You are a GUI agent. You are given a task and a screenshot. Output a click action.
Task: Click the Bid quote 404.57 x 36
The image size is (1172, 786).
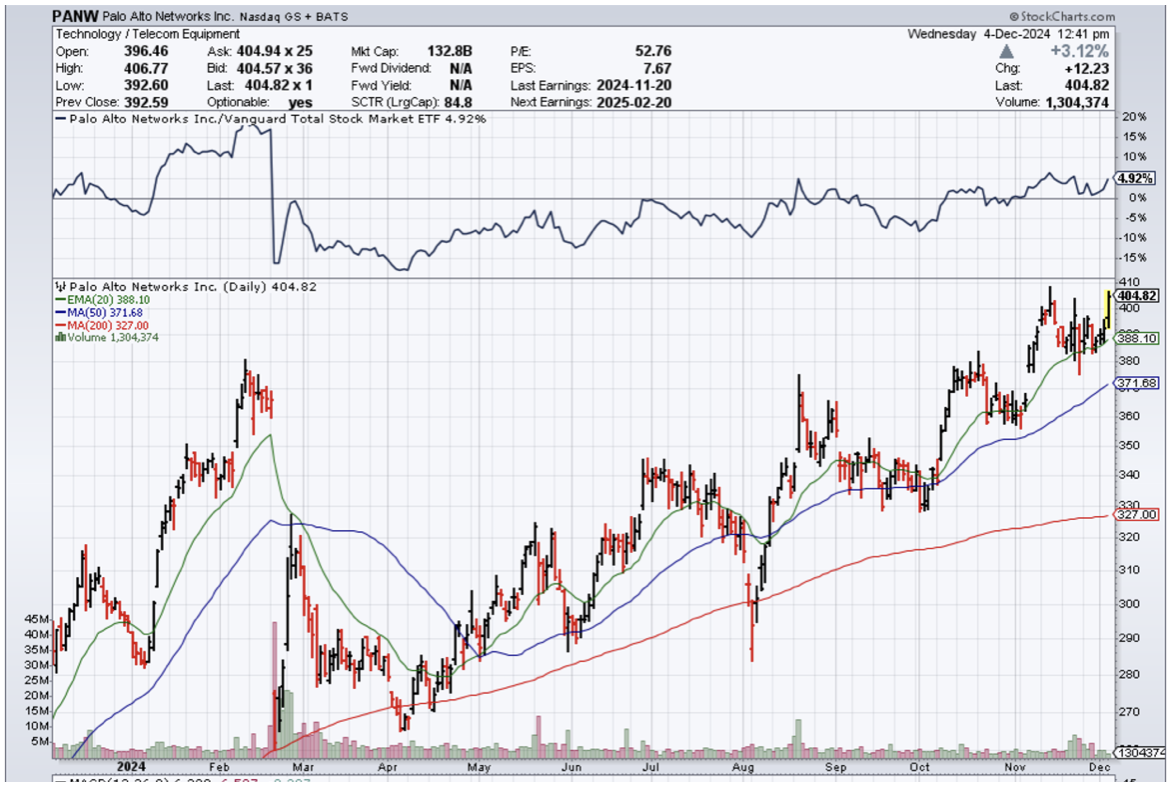click(x=274, y=68)
